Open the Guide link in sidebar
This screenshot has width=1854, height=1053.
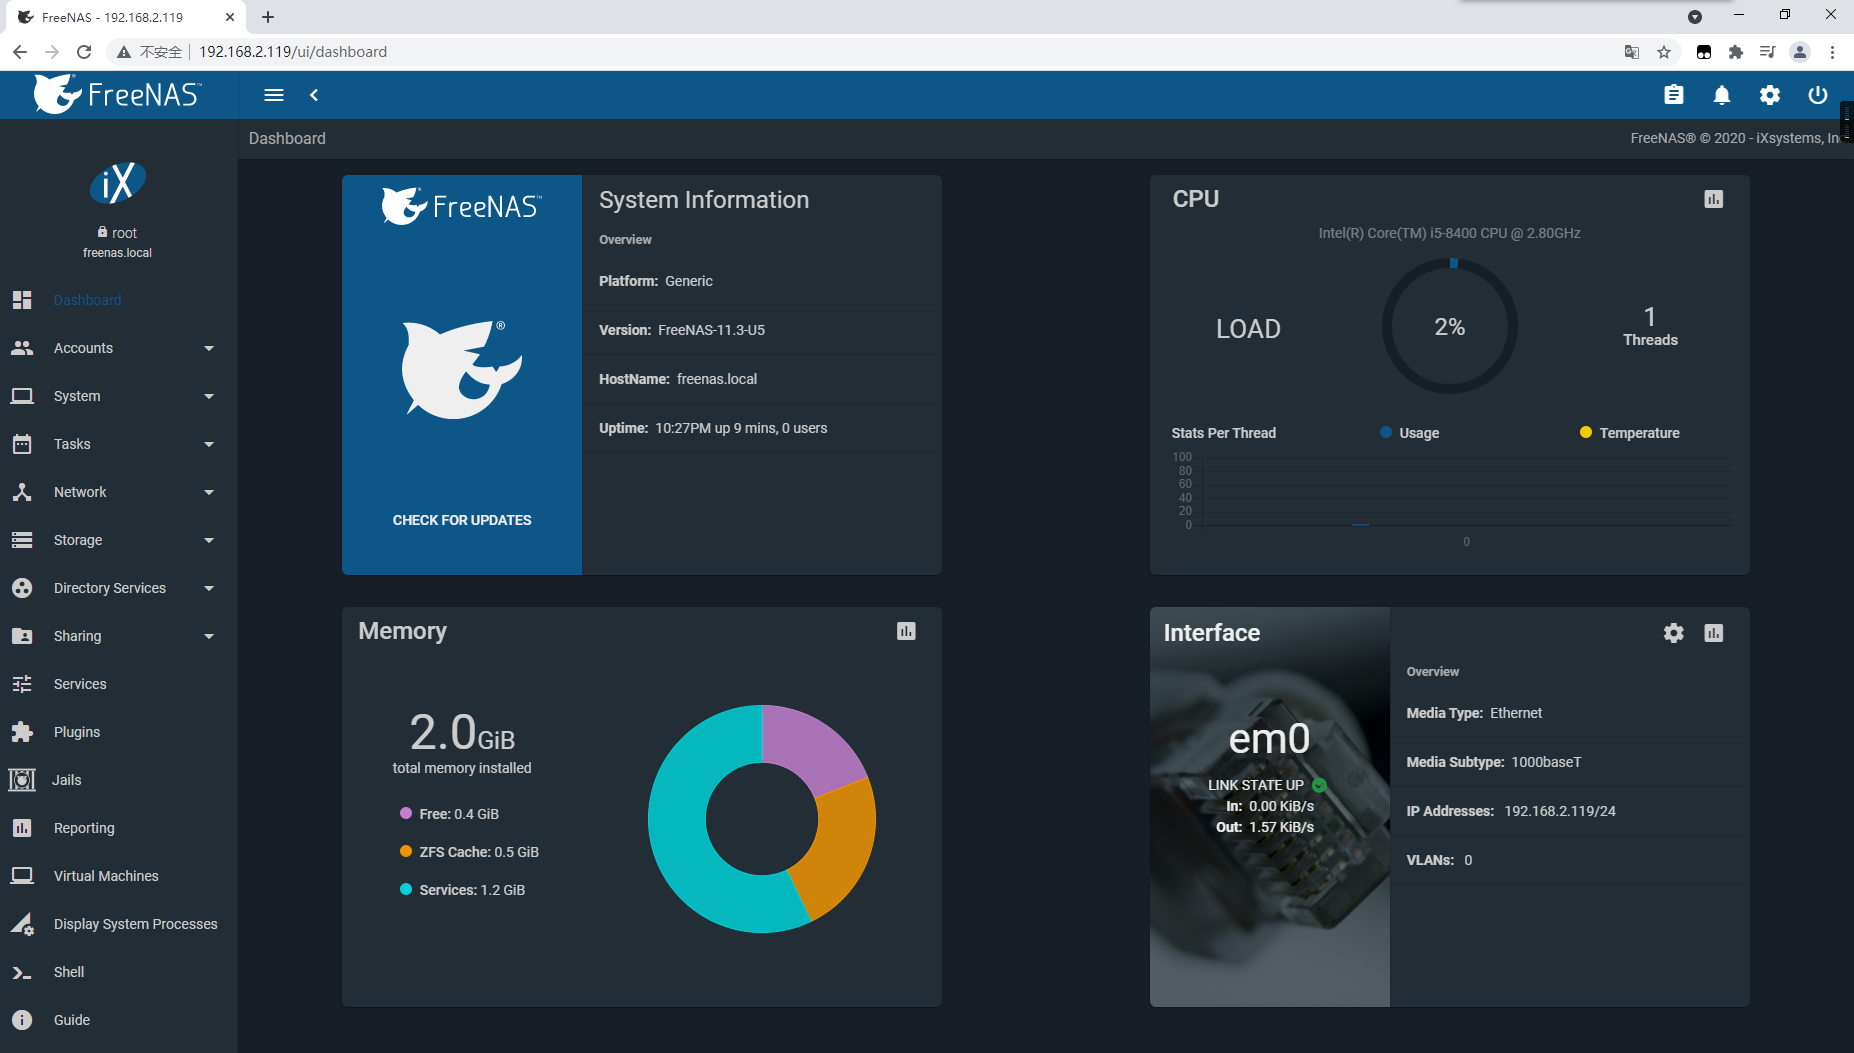pos(72,1020)
